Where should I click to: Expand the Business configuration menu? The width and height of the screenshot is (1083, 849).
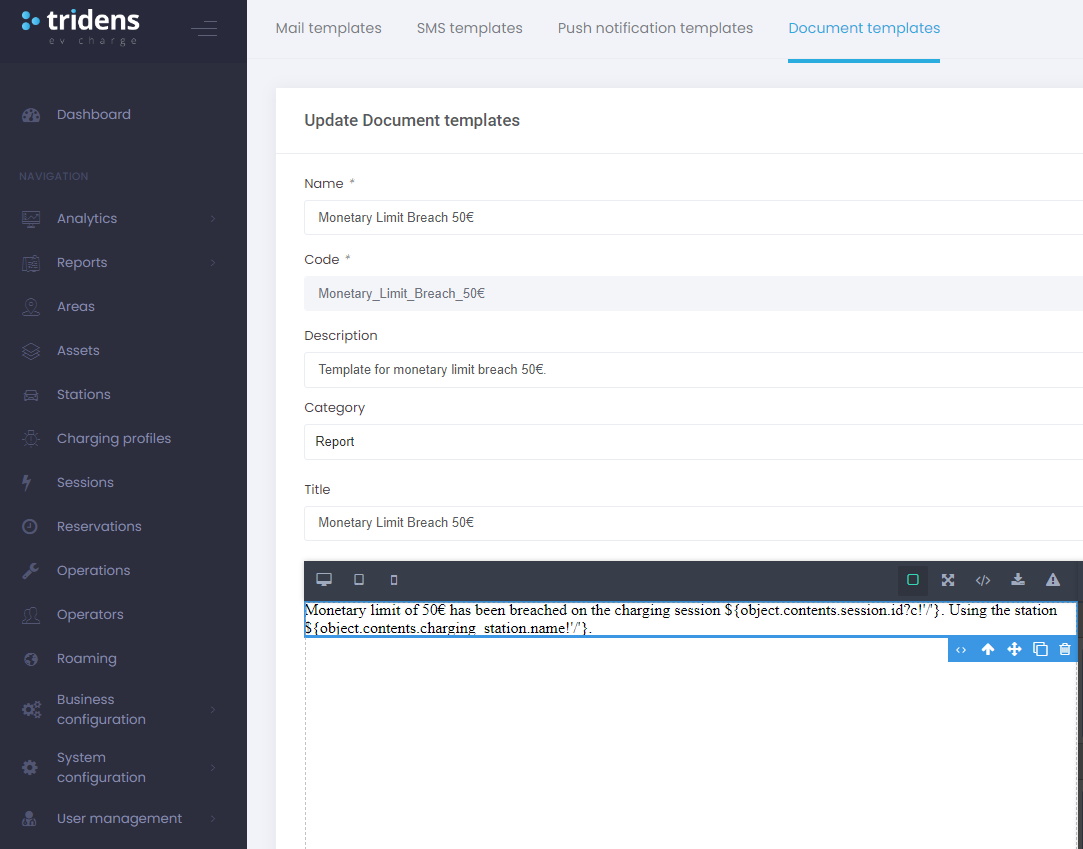pos(211,709)
